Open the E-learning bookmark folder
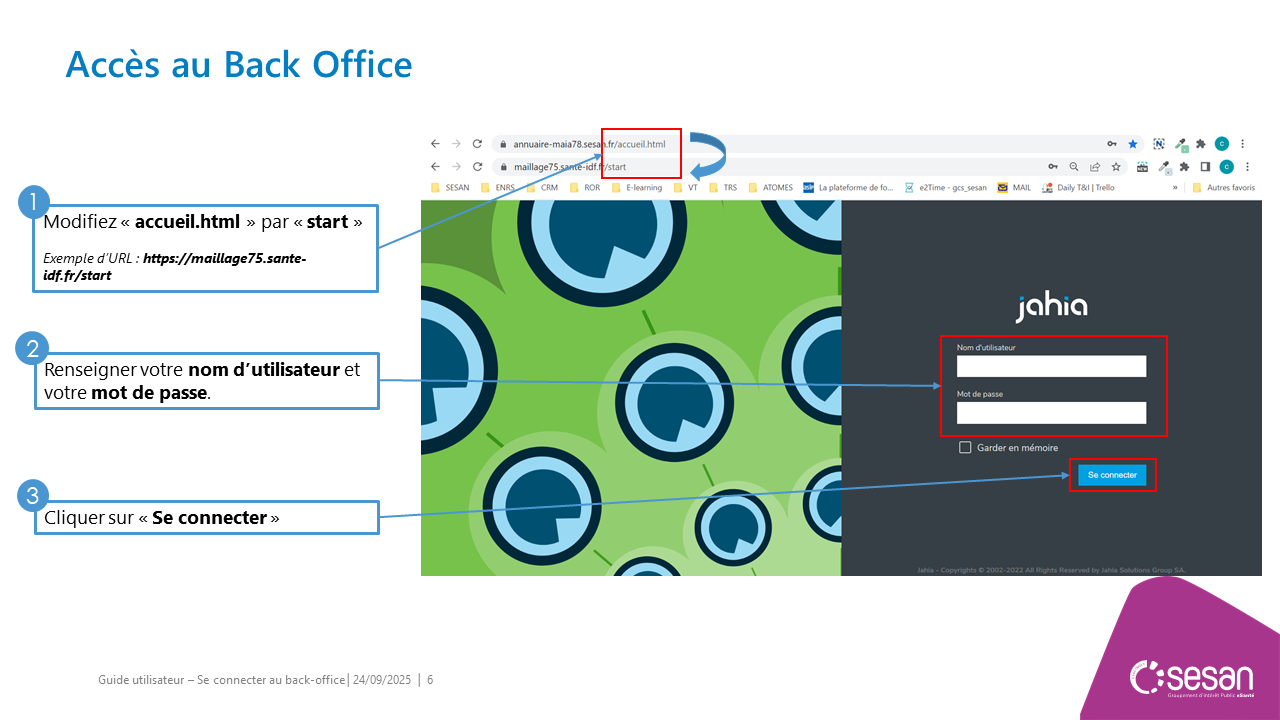1280x720 pixels. pyautogui.click(x=636, y=187)
